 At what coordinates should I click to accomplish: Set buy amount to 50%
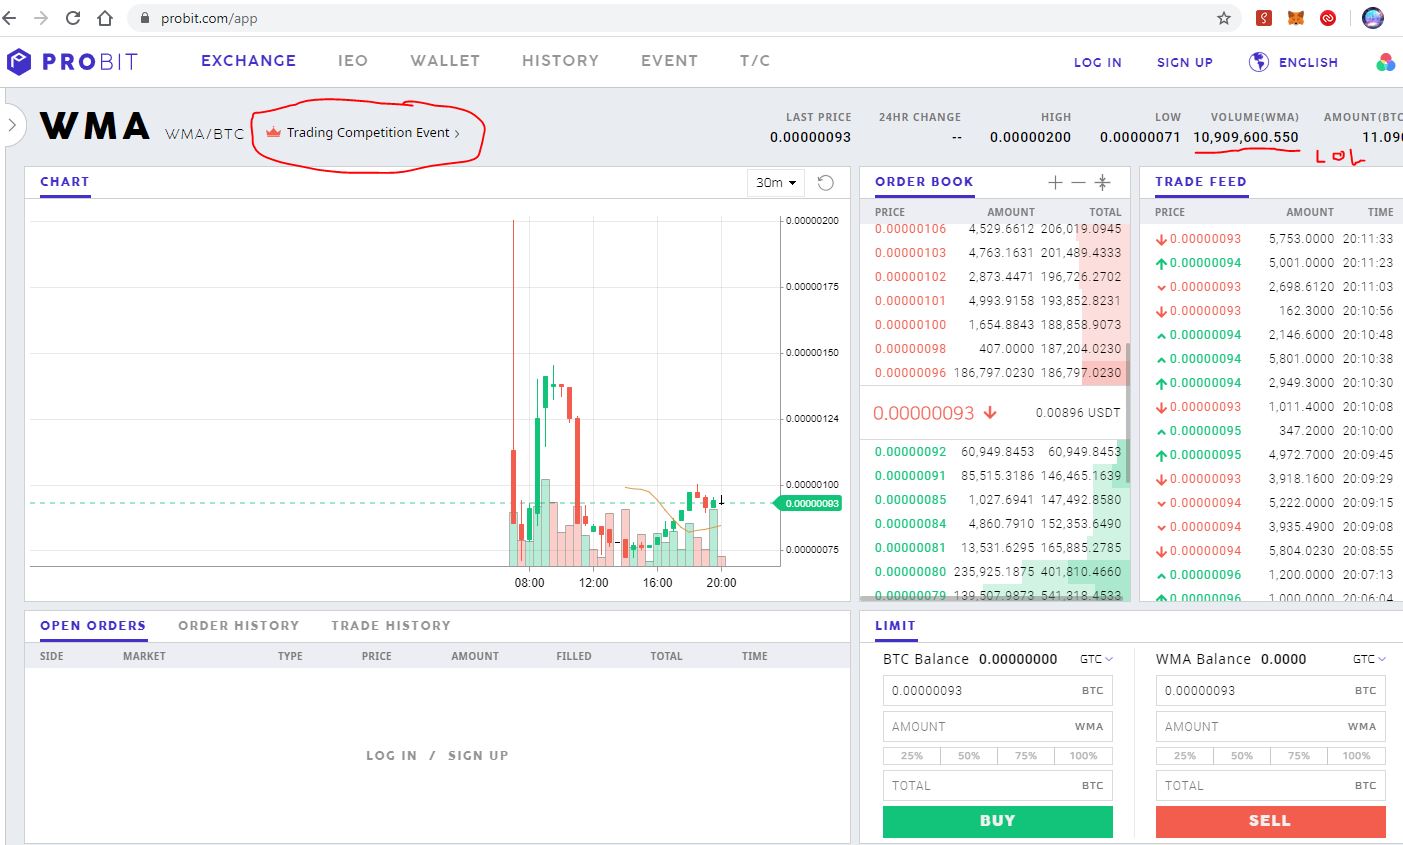[969, 756]
